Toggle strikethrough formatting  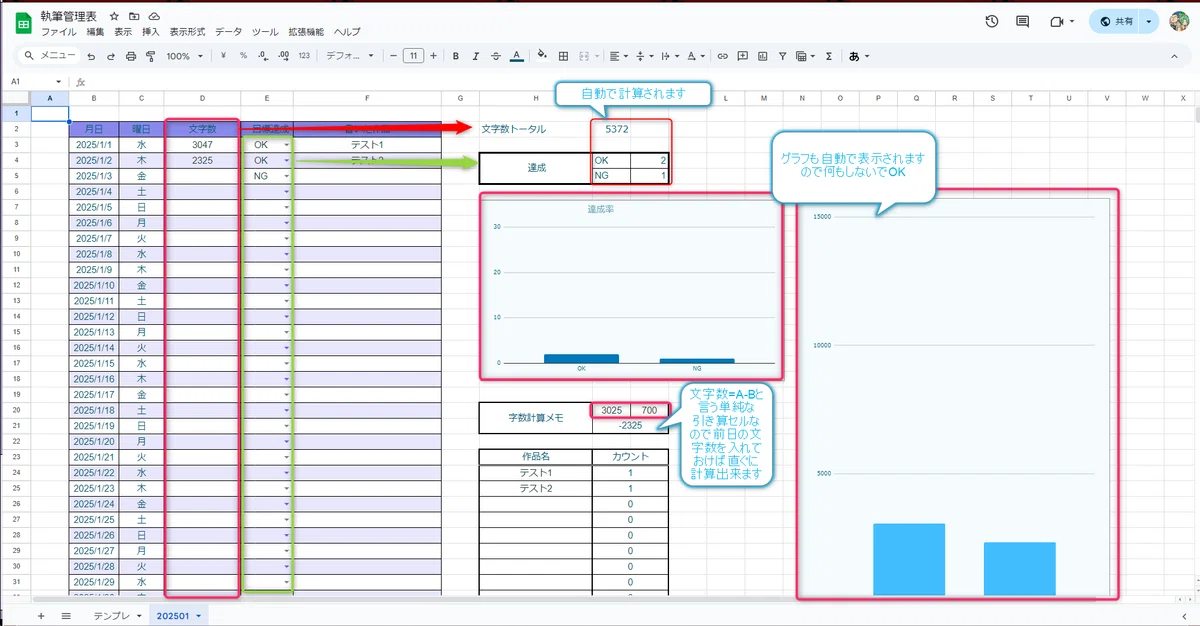click(x=496, y=56)
